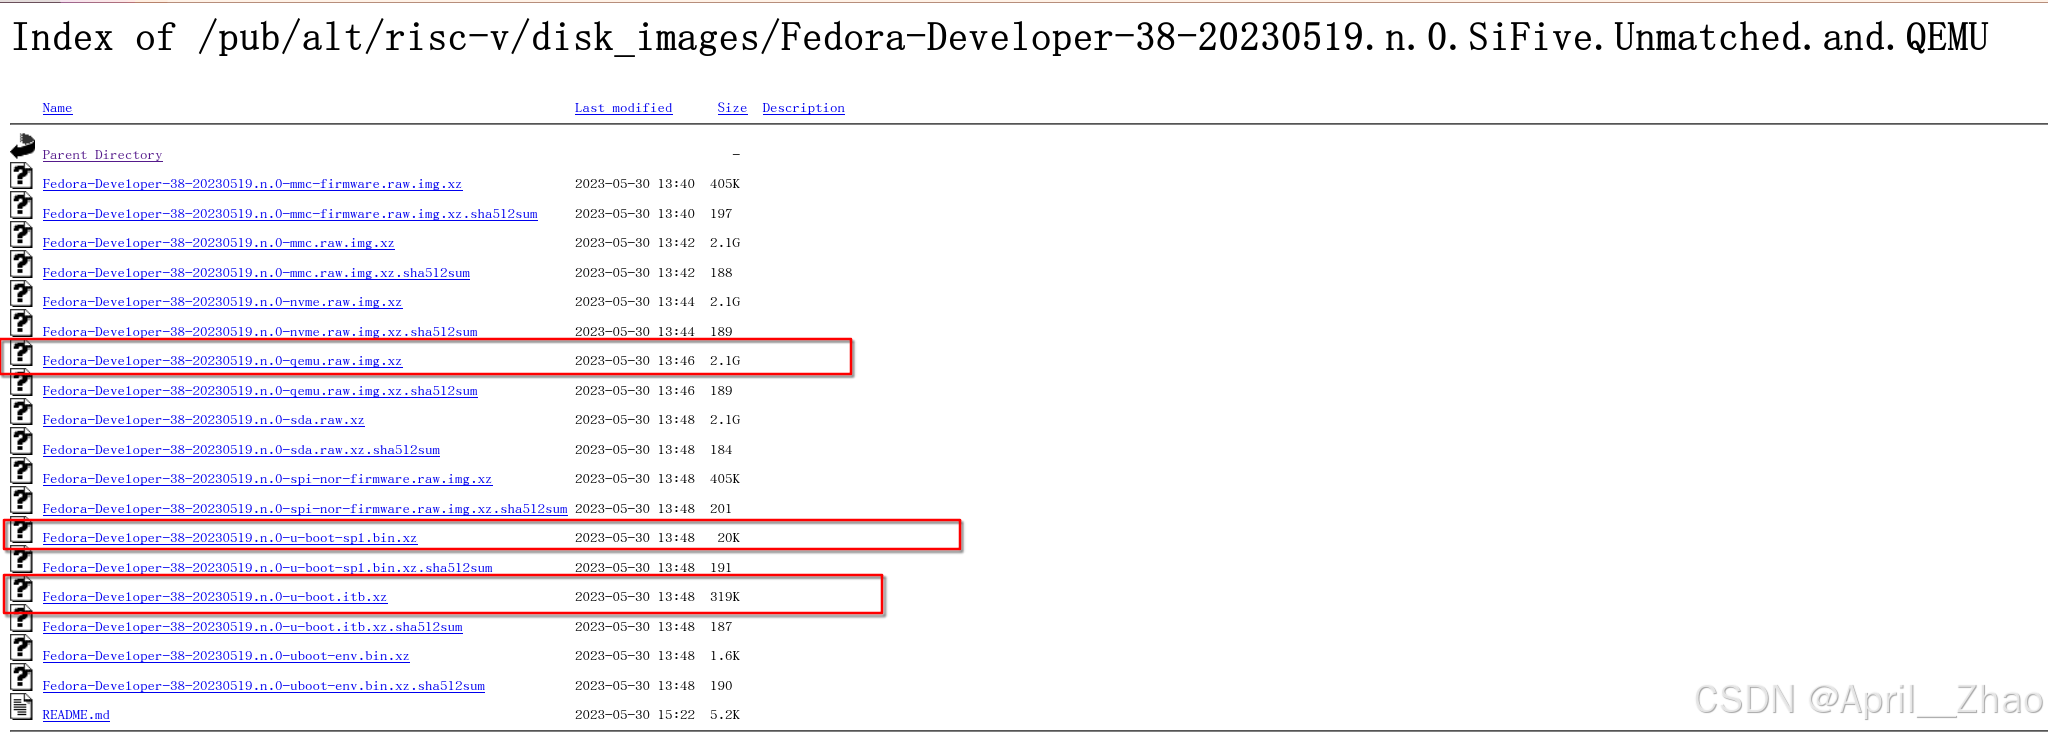Click the icon beside qemu.raw.img.xz
This screenshot has width=2048, height=734.
coord(22,353)
